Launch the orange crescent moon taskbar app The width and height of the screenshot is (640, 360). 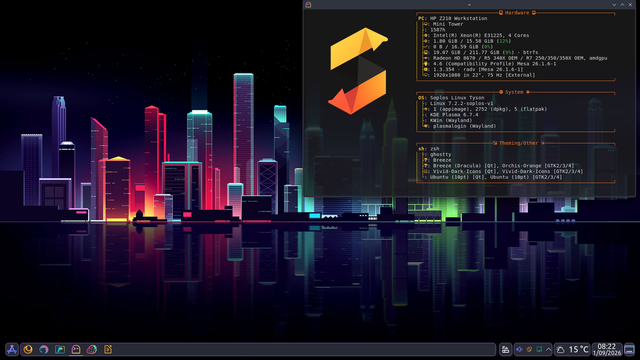[28, 349]
